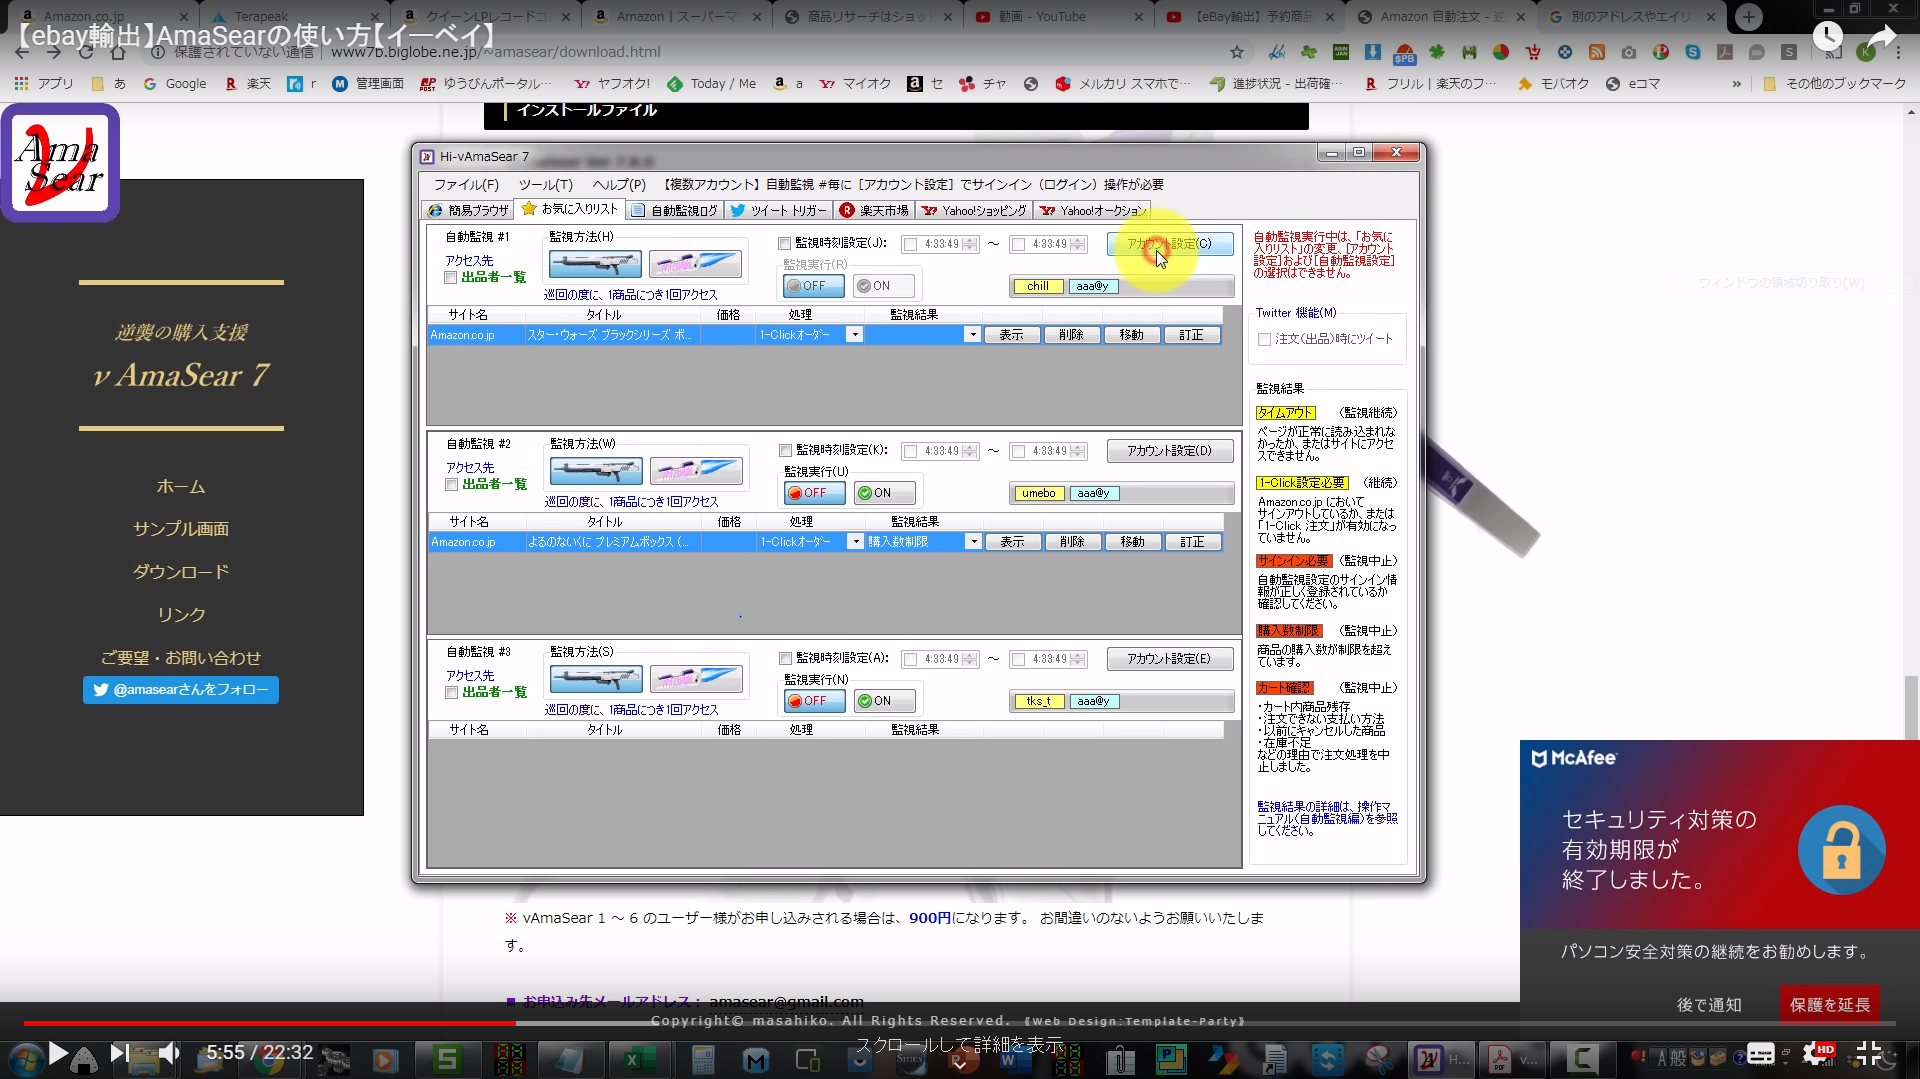The height and width of the screenshot is (1079, 1920).
Task: Select ON for 監視実行(U) in #2
Action: (884, 493)
